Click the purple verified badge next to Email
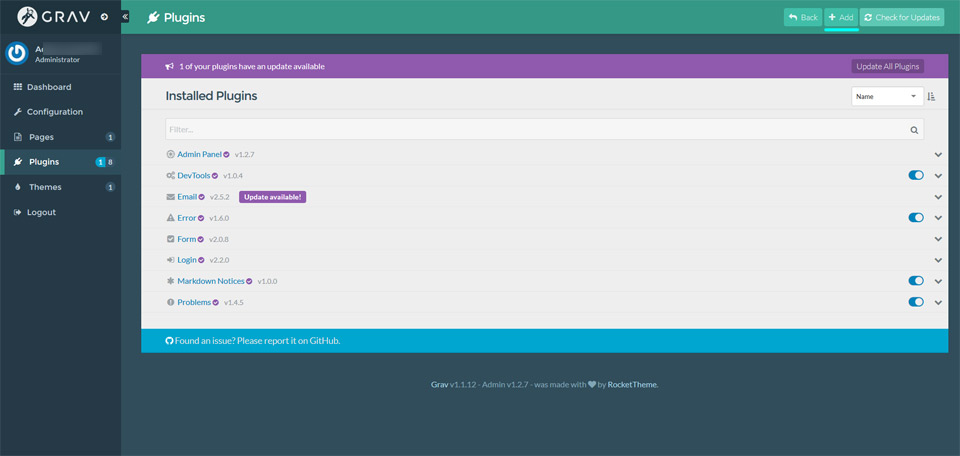 click(201, 197)
